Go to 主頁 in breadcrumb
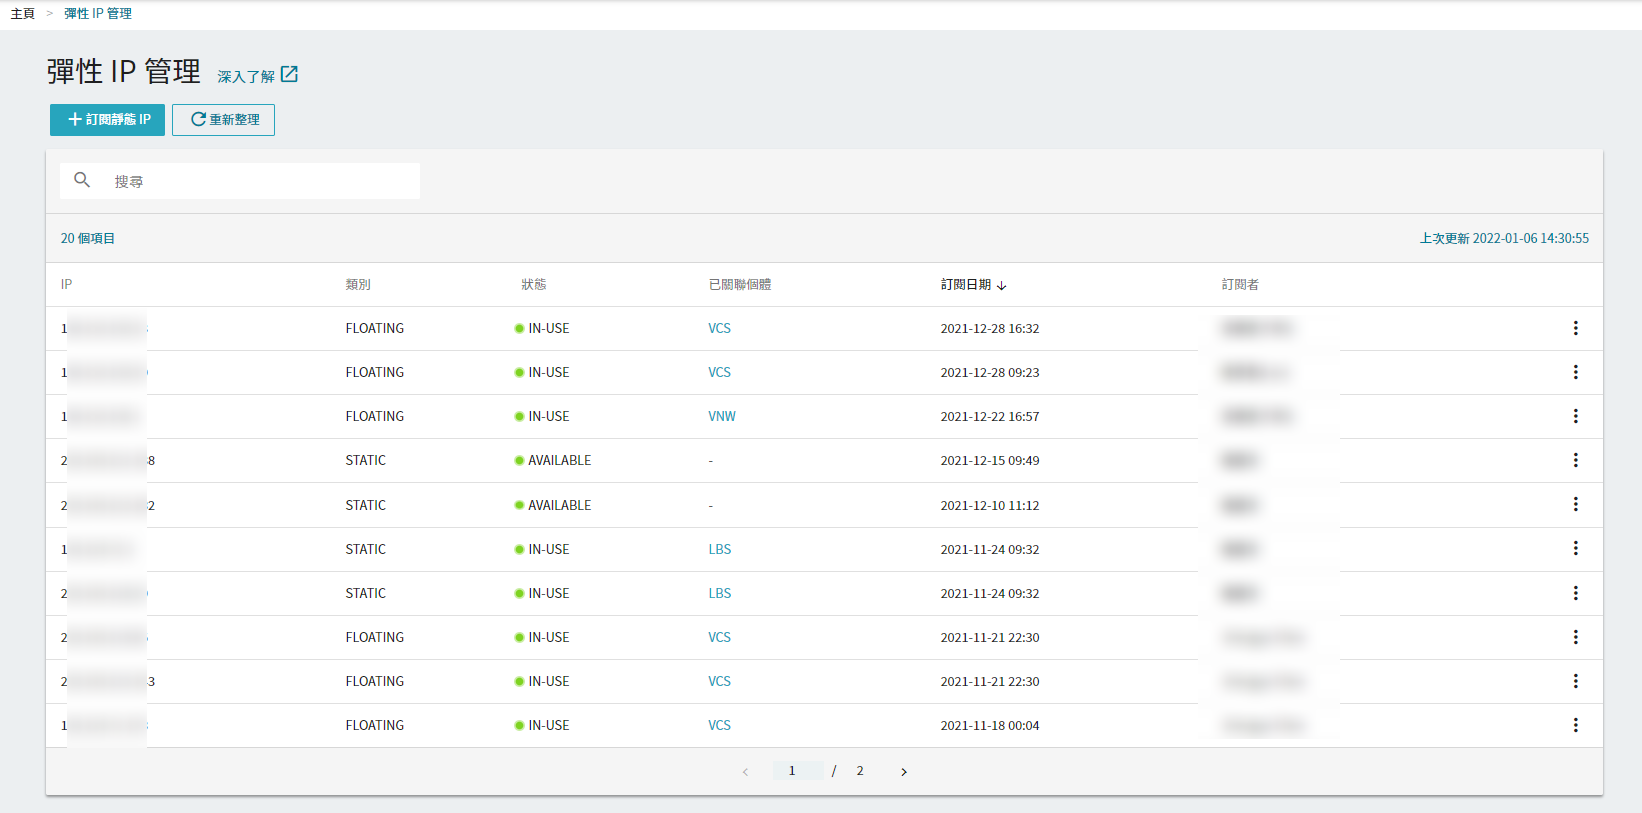 point(23,14)
